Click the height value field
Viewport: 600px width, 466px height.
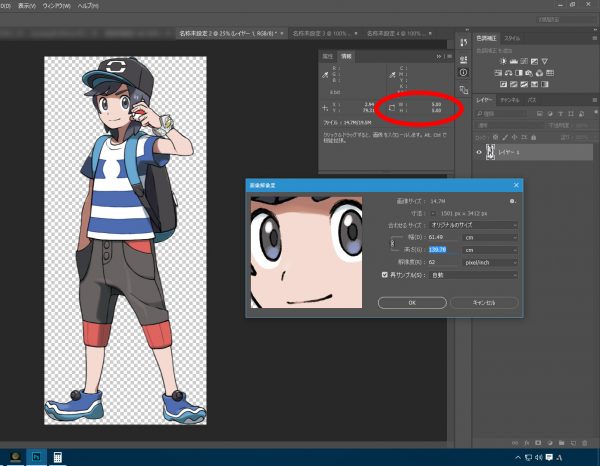(x=443, y=250)
